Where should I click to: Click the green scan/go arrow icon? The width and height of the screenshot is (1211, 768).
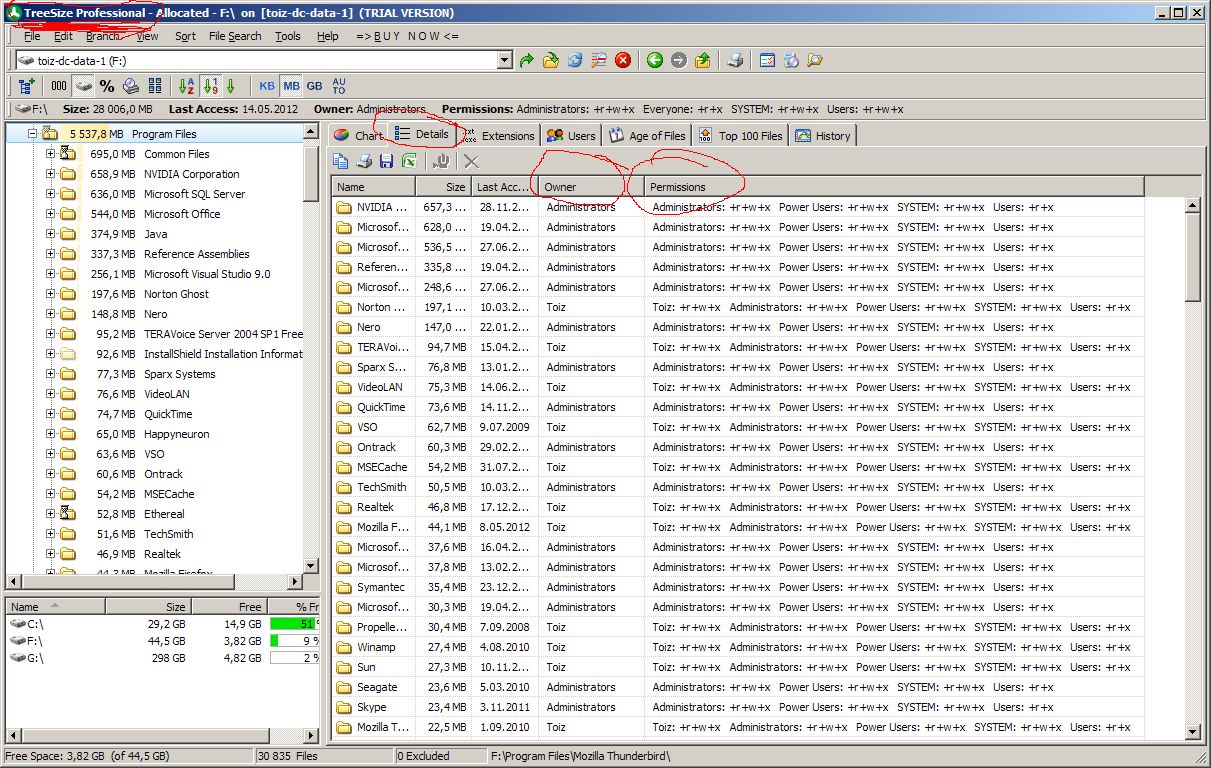pos(527,60)
